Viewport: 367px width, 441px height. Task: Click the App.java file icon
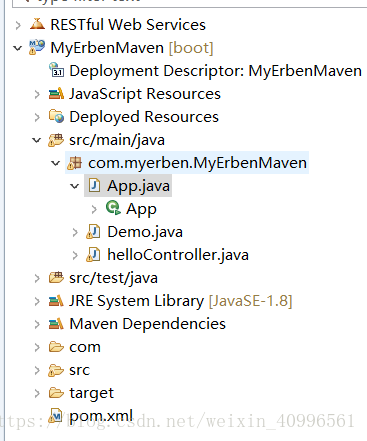click(94, 185)
